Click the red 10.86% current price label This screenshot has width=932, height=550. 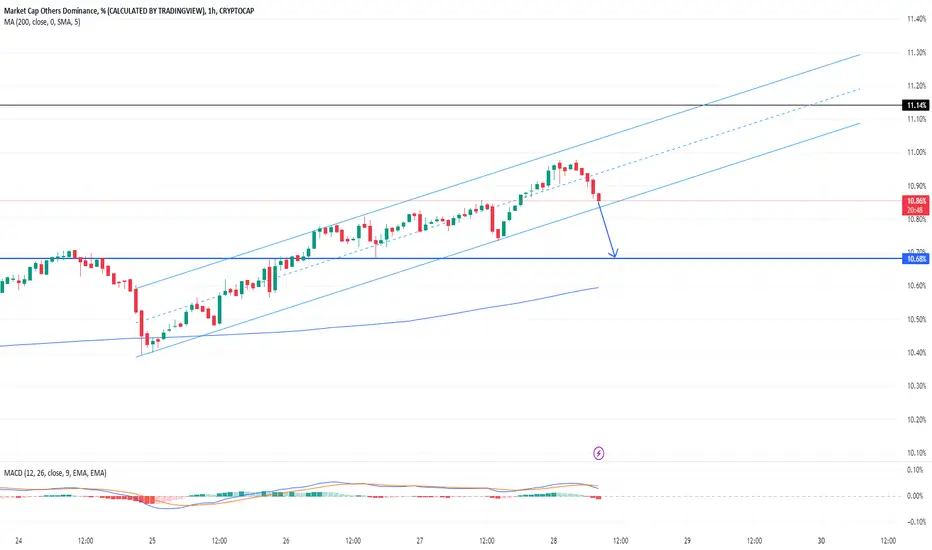[x=915, y=205]
